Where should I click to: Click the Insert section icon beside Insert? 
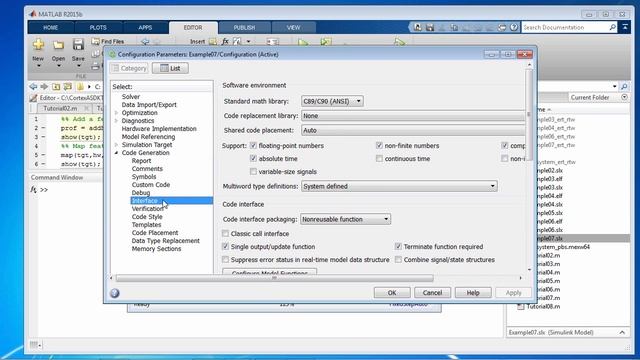(x=213, y=41)
